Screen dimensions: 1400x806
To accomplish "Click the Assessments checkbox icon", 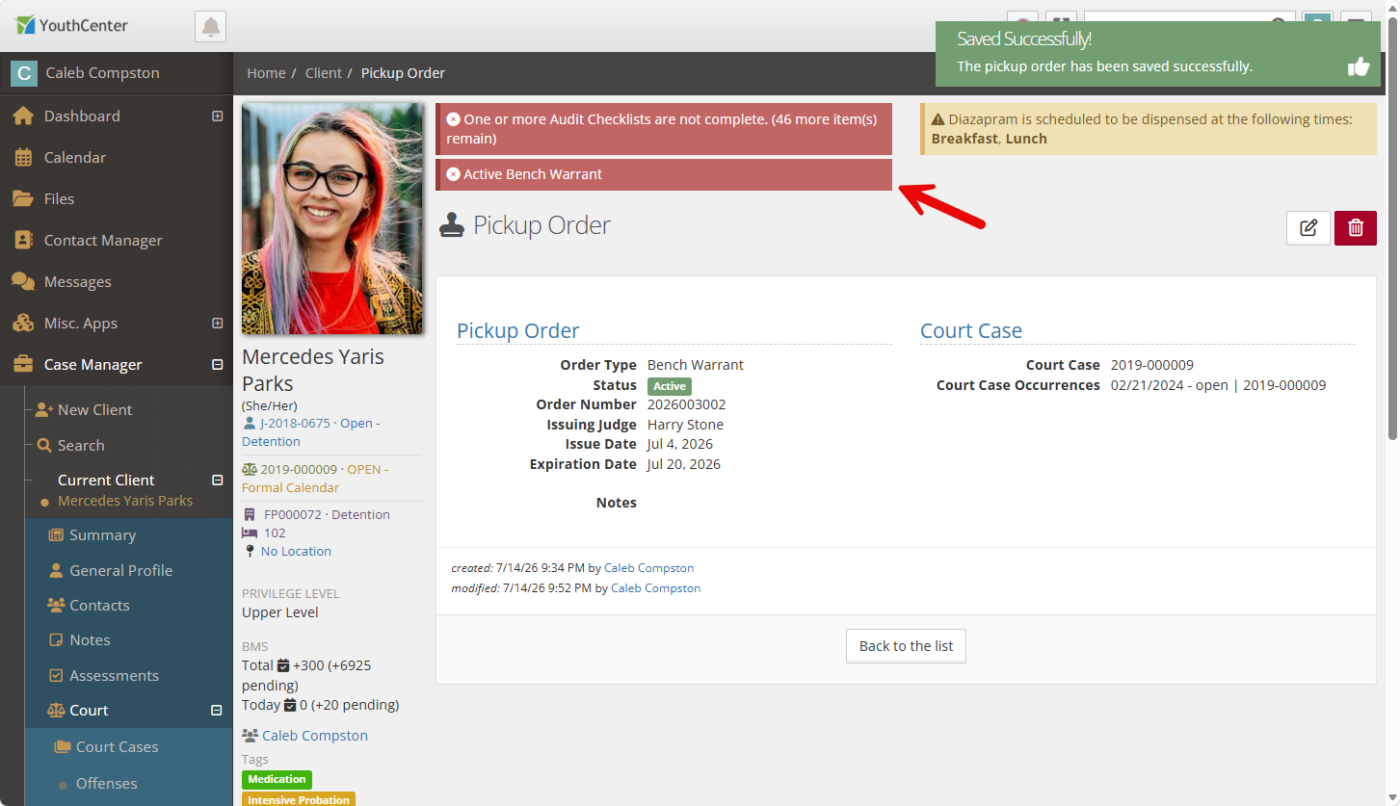I will pos(57,676).
